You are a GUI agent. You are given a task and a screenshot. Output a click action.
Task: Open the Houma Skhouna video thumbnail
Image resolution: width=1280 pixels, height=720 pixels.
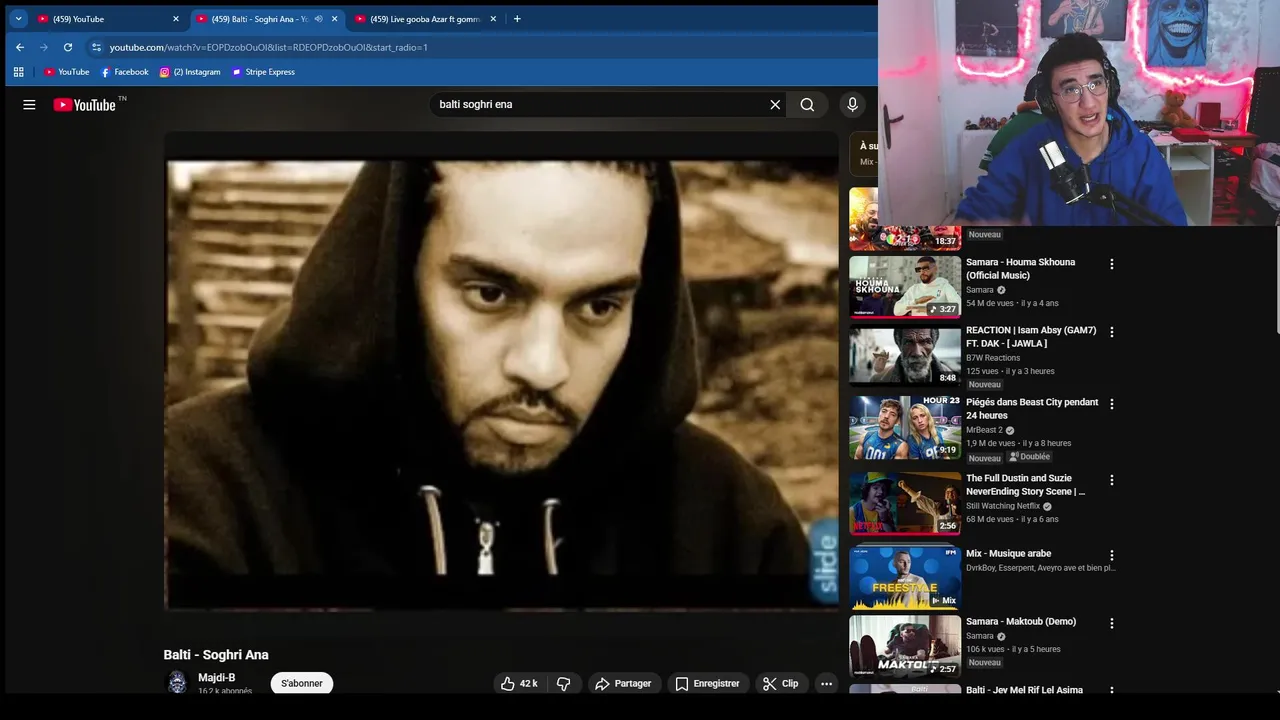tap(905, 287)
